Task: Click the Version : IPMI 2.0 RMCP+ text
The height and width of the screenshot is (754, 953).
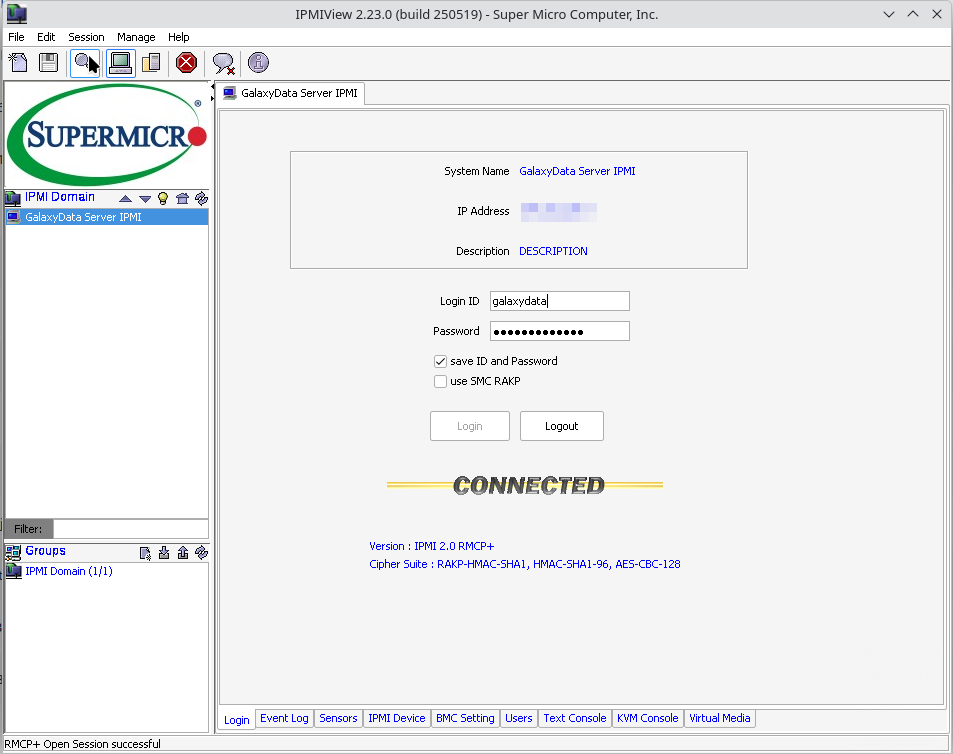Action: coord(432,546)
